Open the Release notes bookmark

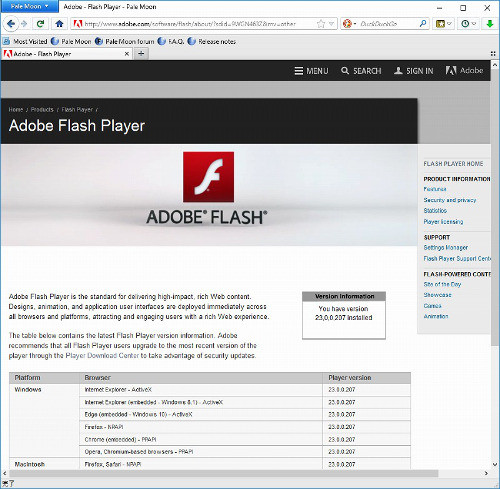(x=212, y=41)
